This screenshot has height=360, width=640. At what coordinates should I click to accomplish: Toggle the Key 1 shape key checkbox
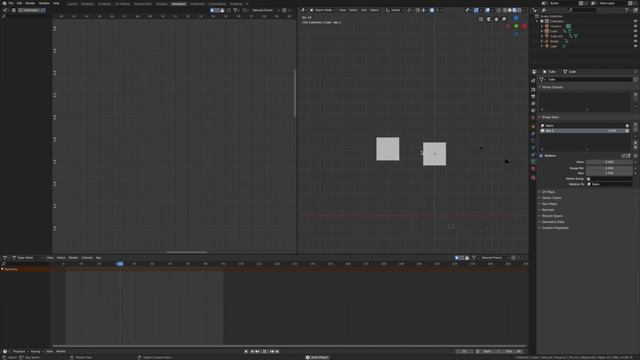coord(627,131)
